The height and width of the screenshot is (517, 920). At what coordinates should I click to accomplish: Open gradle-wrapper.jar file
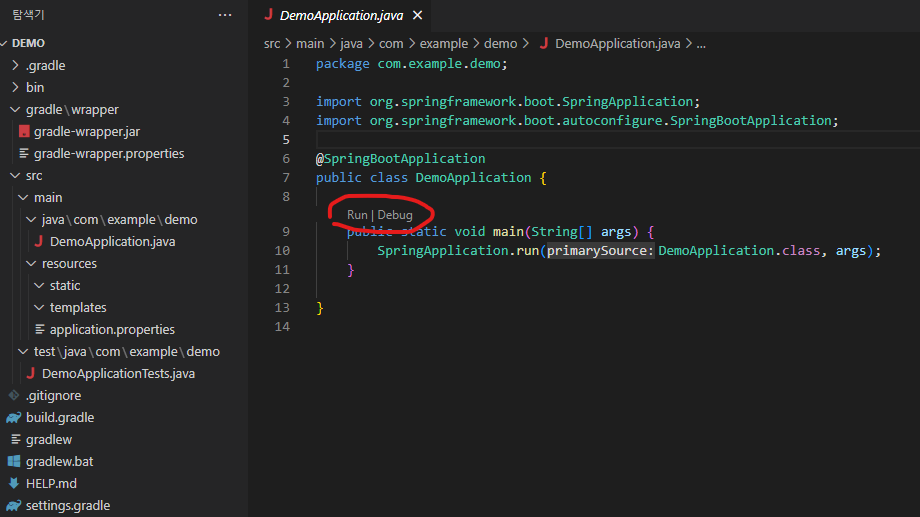coord(87,131)
